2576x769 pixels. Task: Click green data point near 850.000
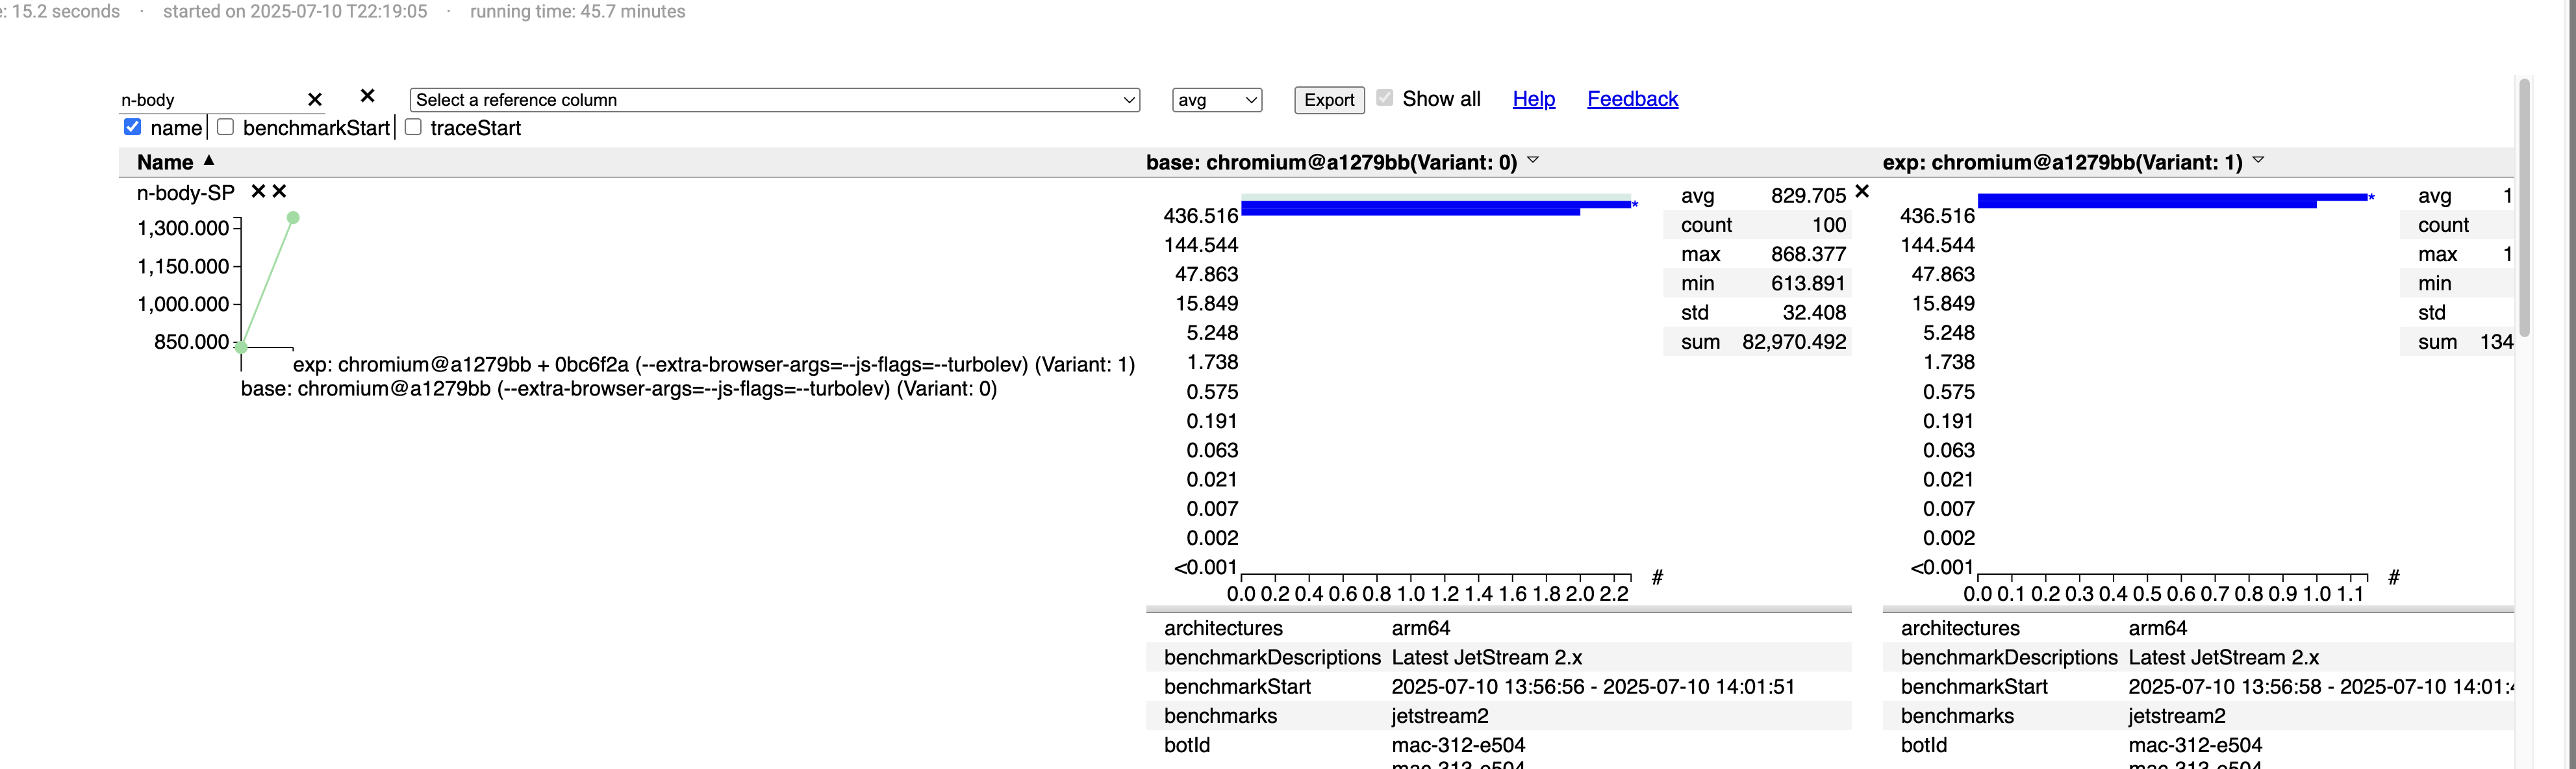point(241,347)
